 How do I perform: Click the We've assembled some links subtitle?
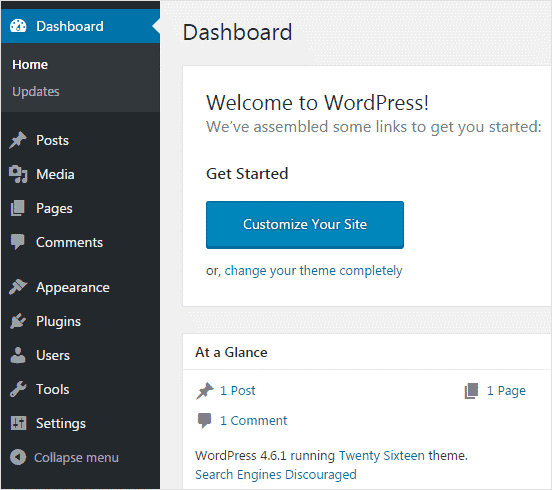point(374,127)
